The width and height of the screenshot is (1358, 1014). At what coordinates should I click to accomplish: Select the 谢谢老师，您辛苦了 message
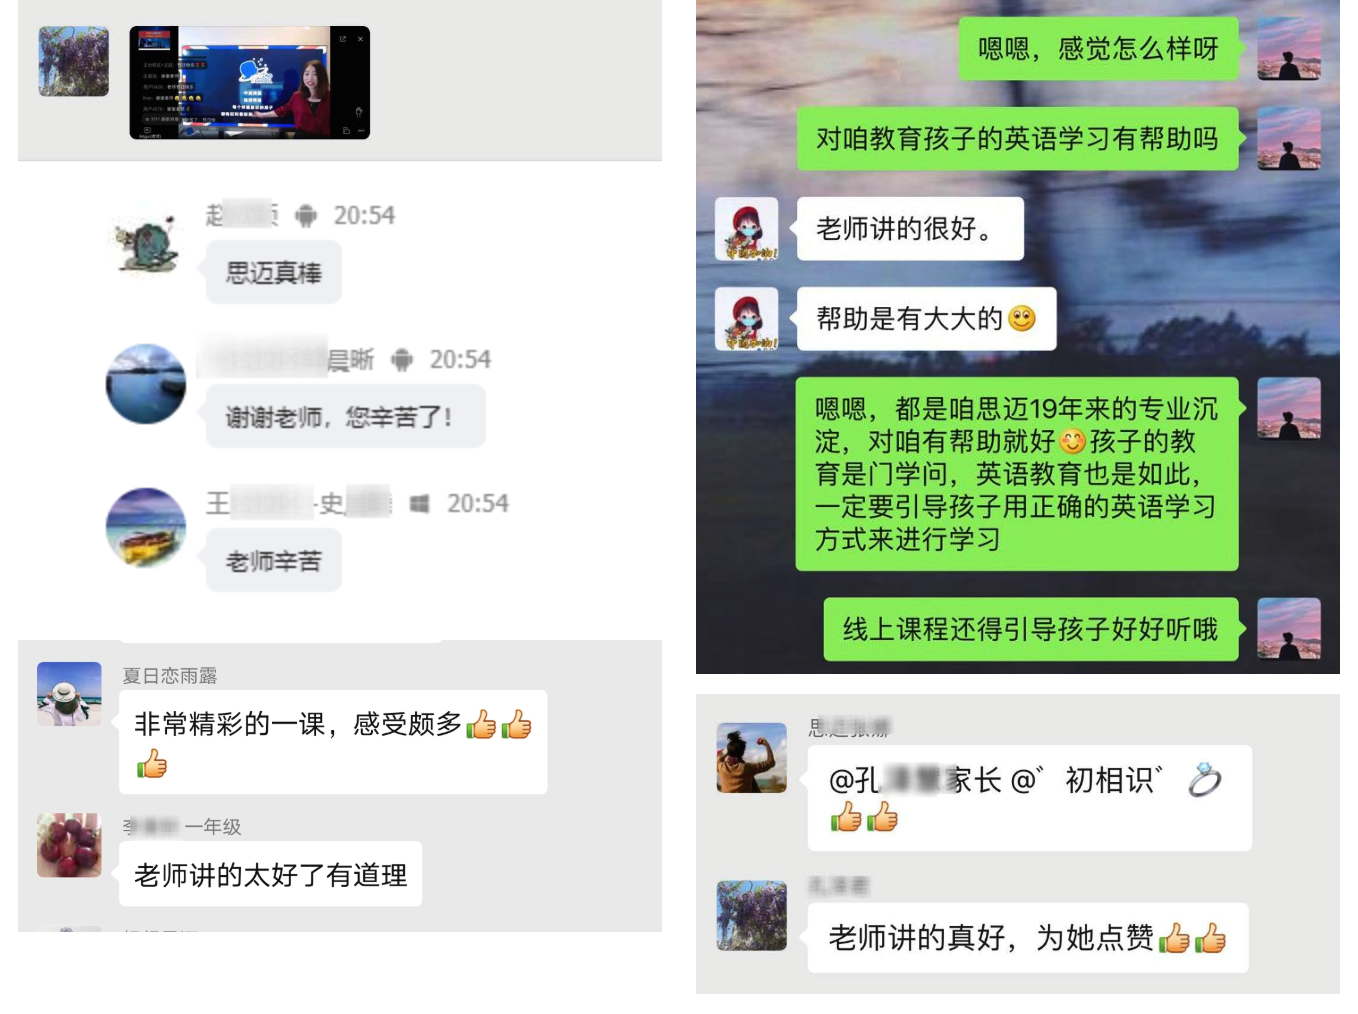pos(345,417)
